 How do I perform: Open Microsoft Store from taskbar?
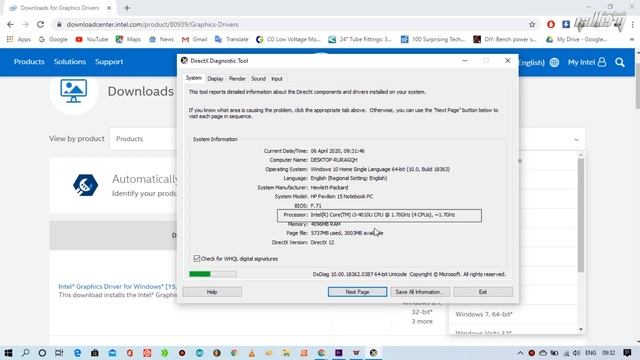[95, 353]
